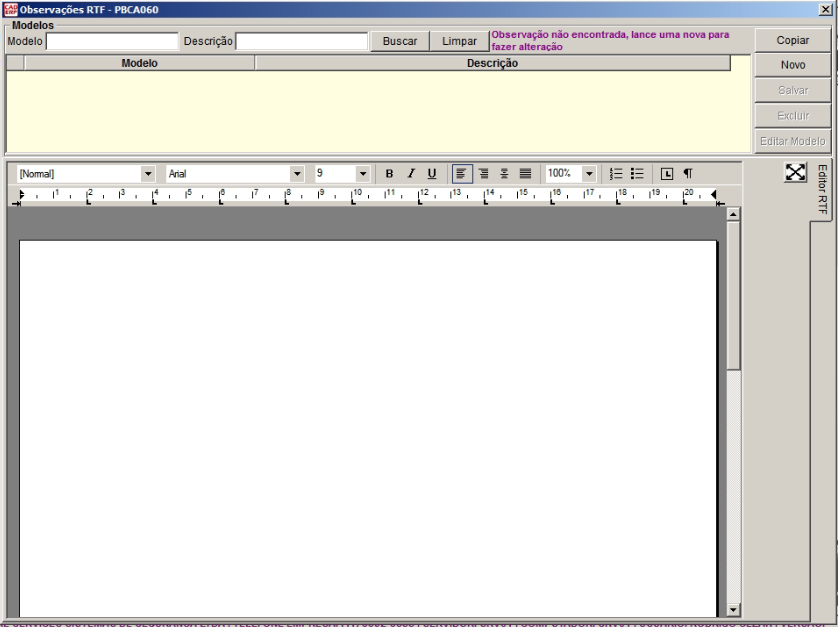838x627 pixels.
Task: Open the Arial font dropdown
Action: [297, 174]
